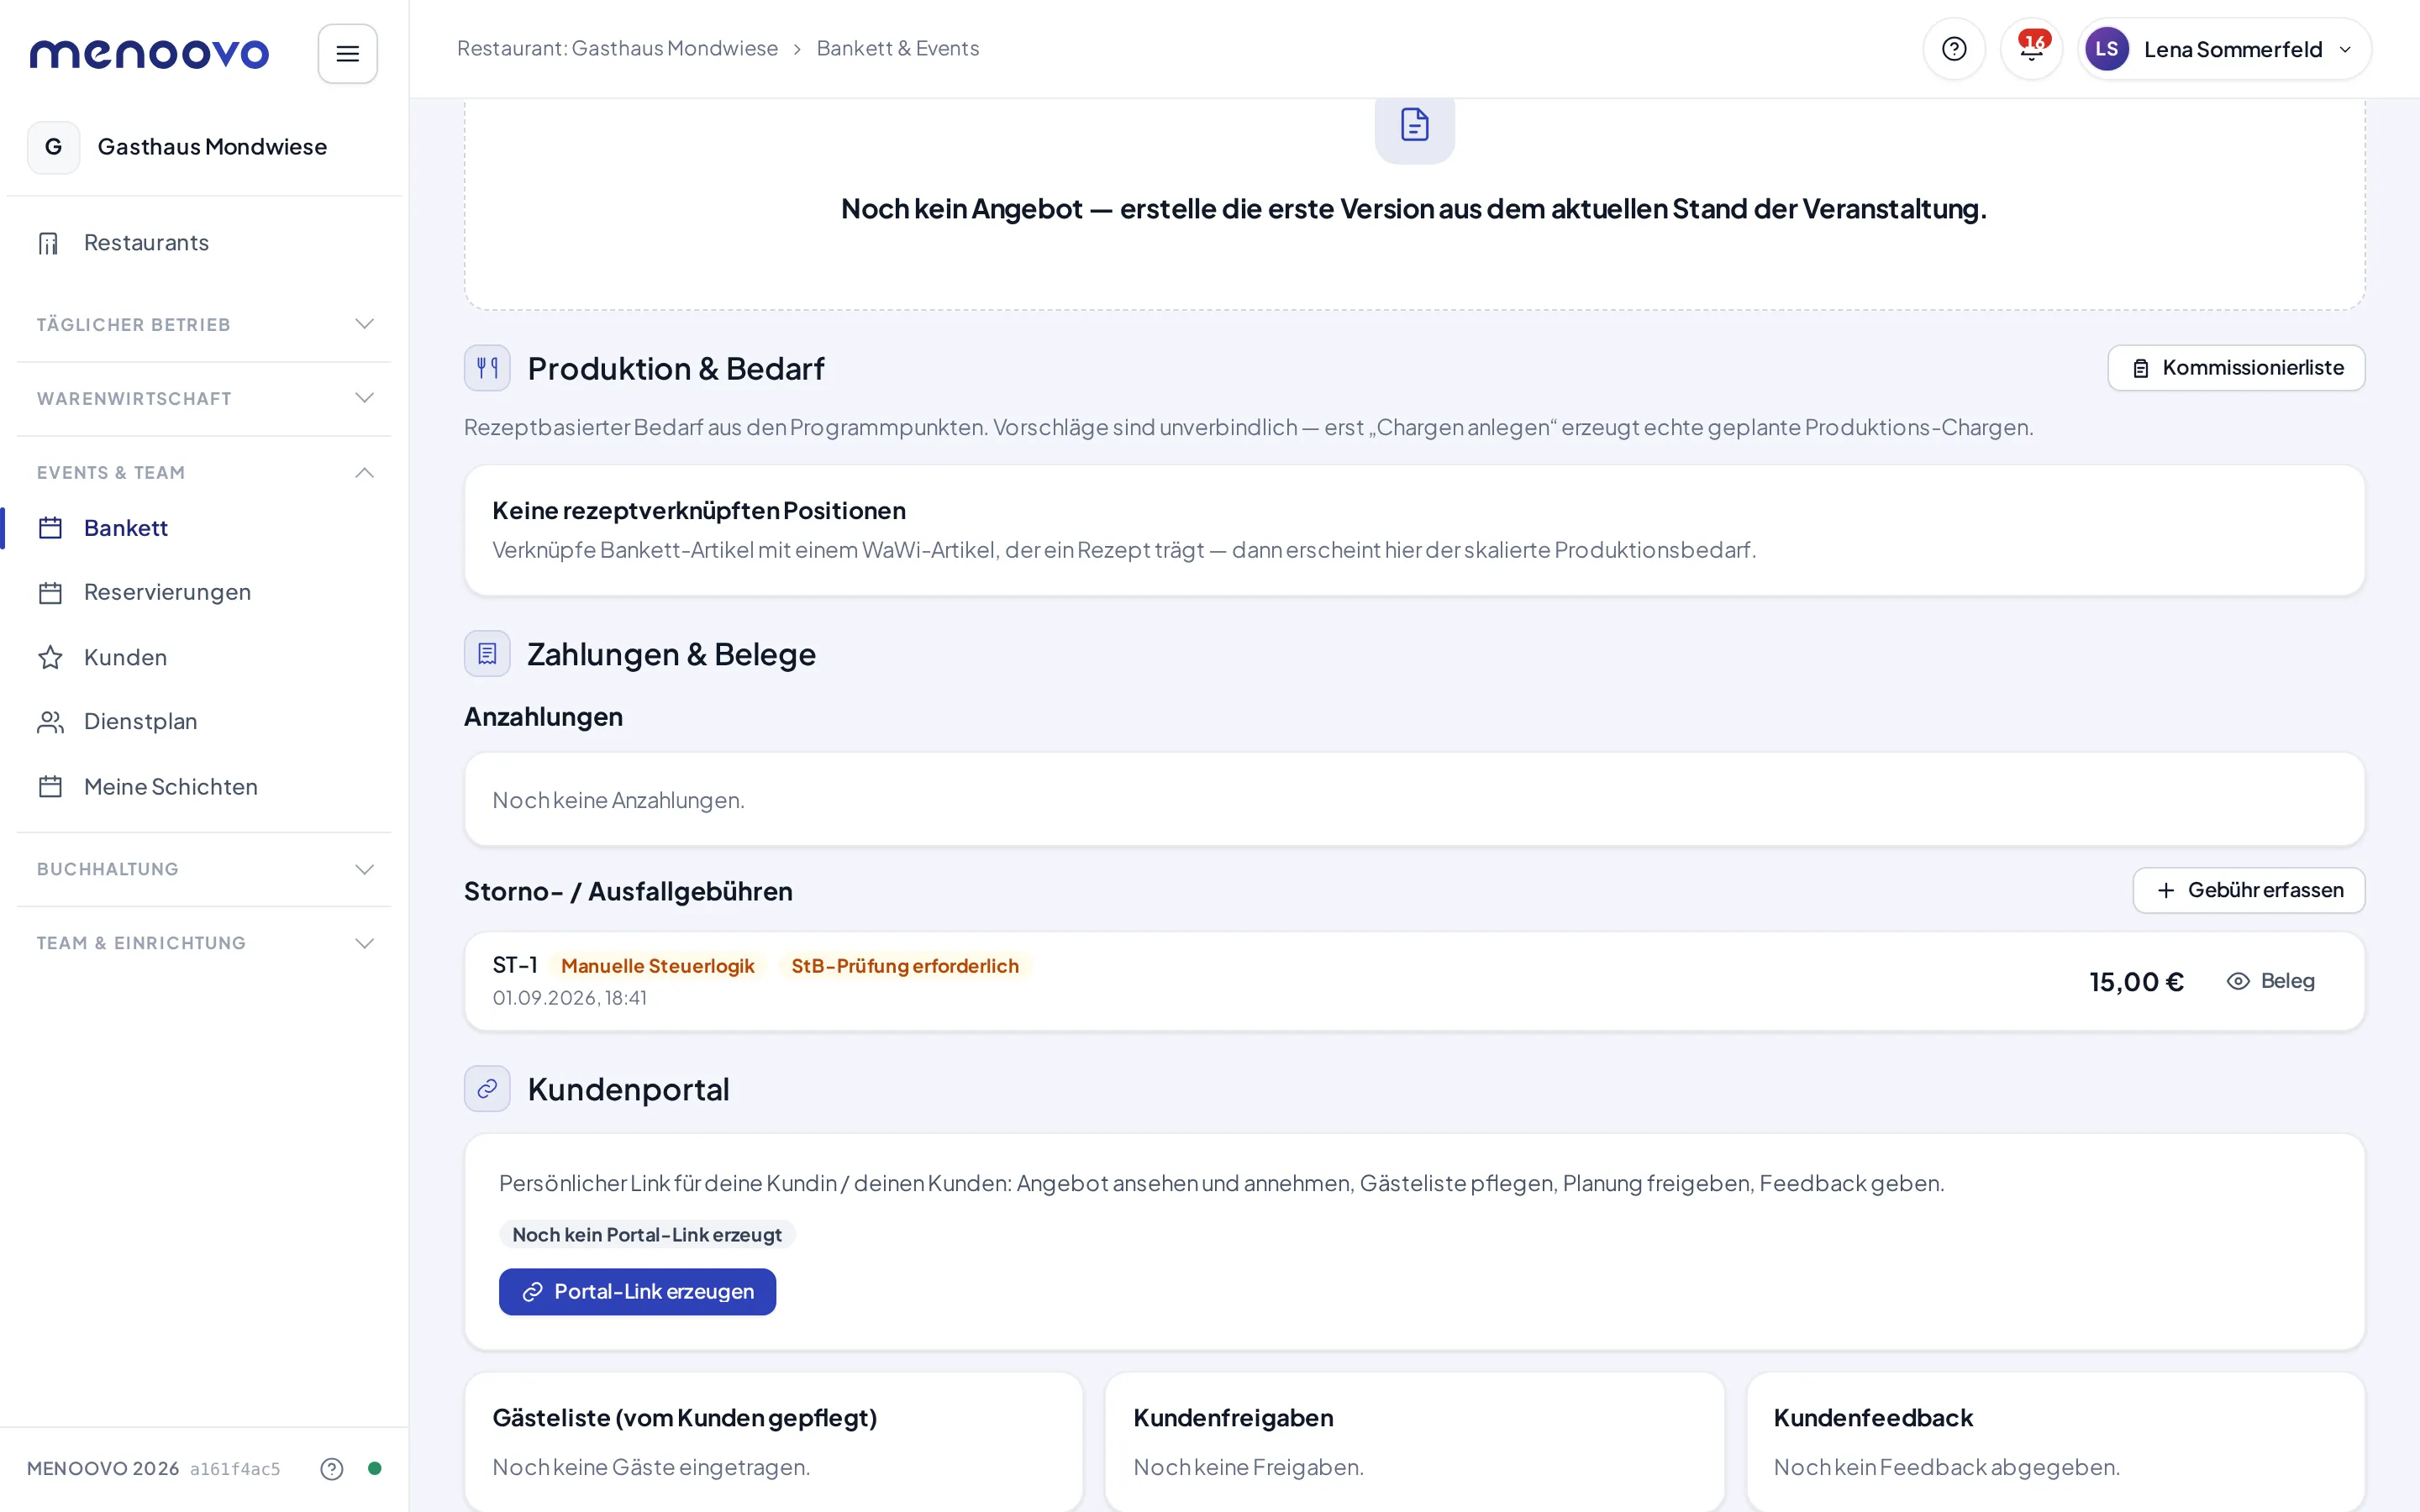Open Meine Schichten in sidebar
This screenshot has height=1512, width=2420.
[x=204, y=787]
